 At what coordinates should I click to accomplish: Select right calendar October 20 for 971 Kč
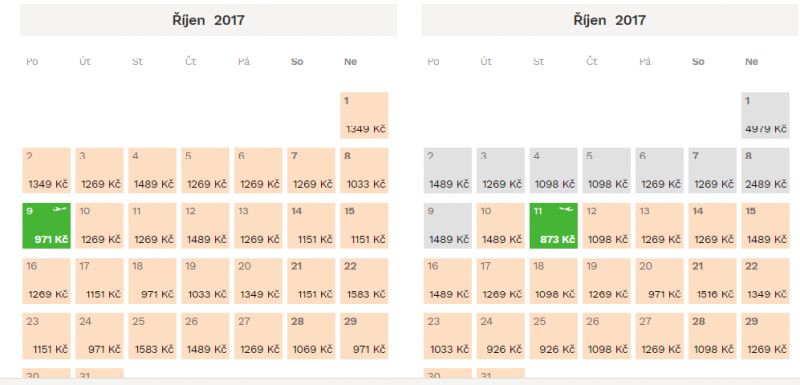pos(659,281)
